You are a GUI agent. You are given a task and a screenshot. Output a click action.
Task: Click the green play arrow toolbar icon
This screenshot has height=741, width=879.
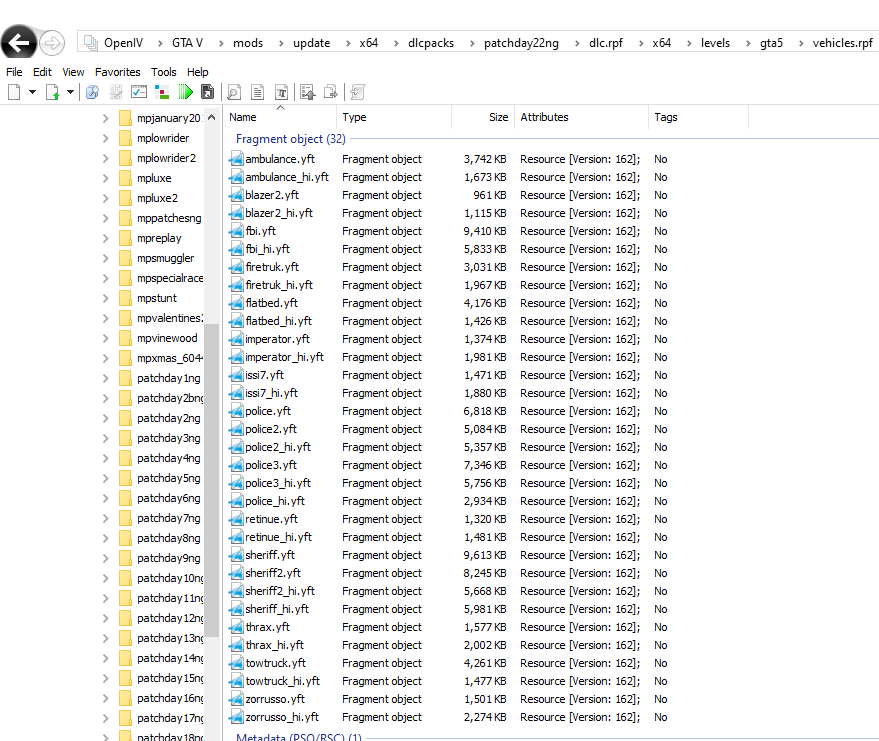coord(186,92)
